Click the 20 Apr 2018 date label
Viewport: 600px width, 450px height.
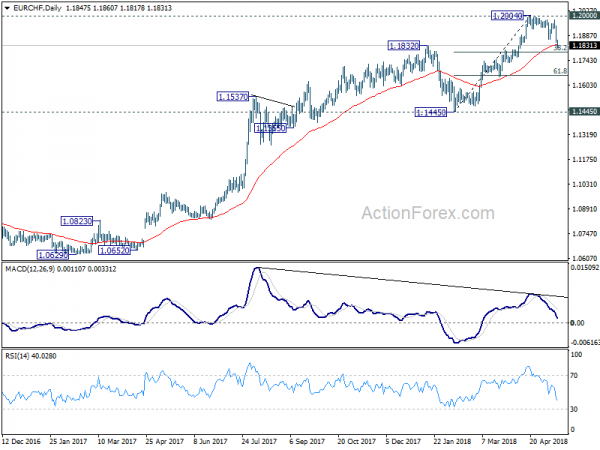click(549, 442)
